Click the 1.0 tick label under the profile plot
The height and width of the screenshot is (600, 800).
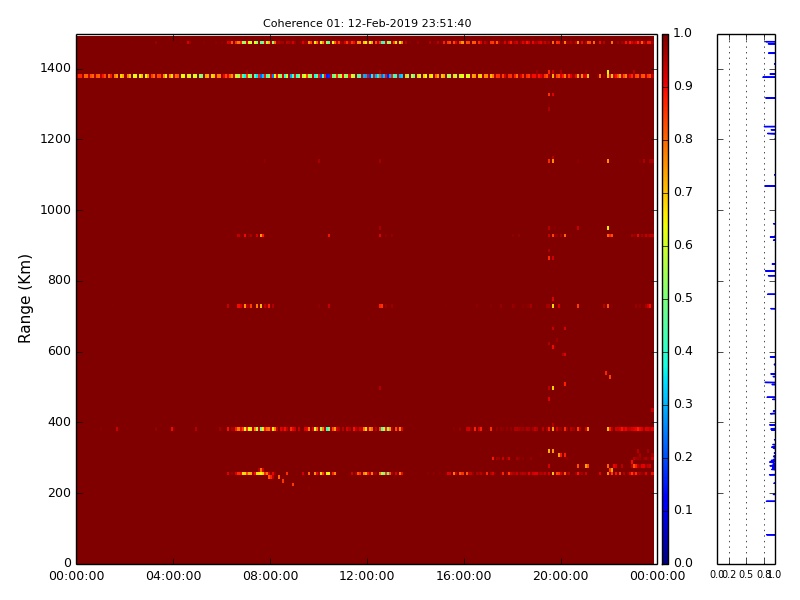point(774,575)
